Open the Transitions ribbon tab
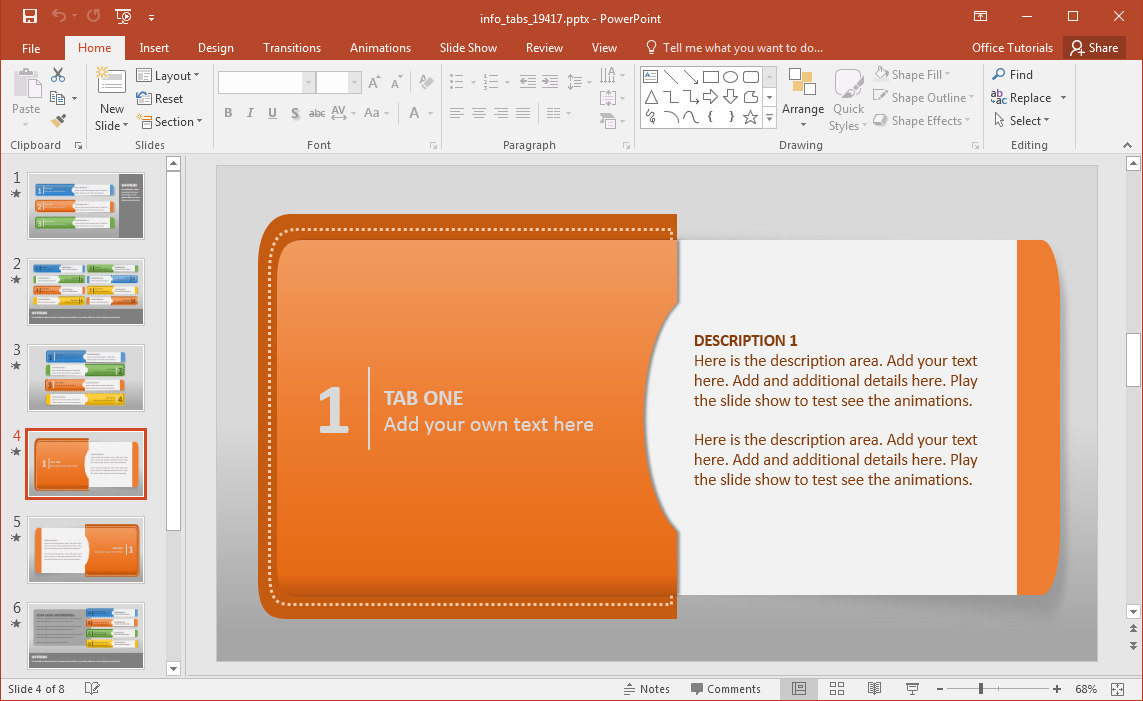Screen dimensions: 1143x701 tap(292, 48)
